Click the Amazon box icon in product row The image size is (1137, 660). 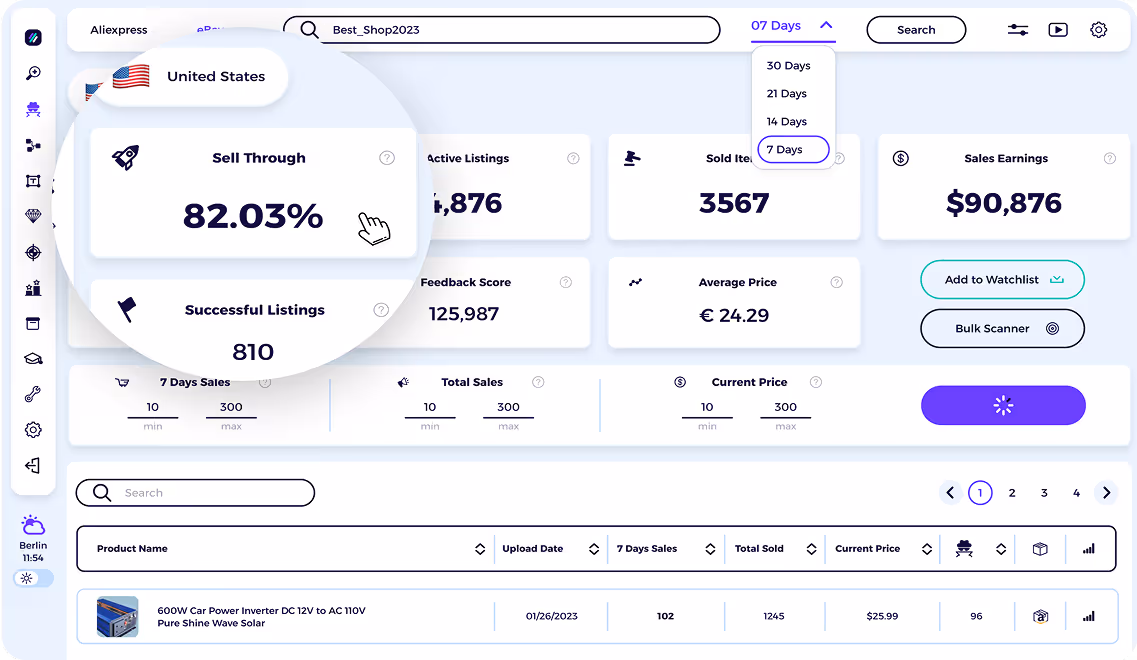(1040, 616)
